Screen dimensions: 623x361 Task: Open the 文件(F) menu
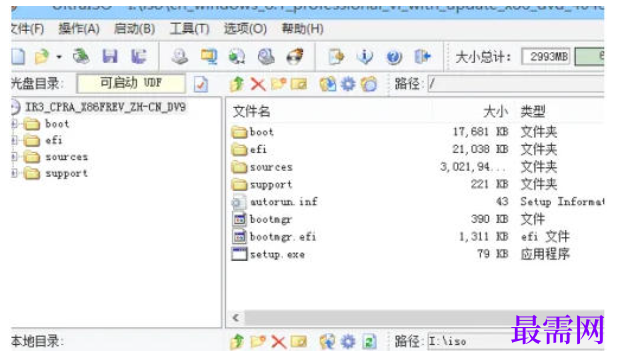pyautogui.click(x=27, y=29)
